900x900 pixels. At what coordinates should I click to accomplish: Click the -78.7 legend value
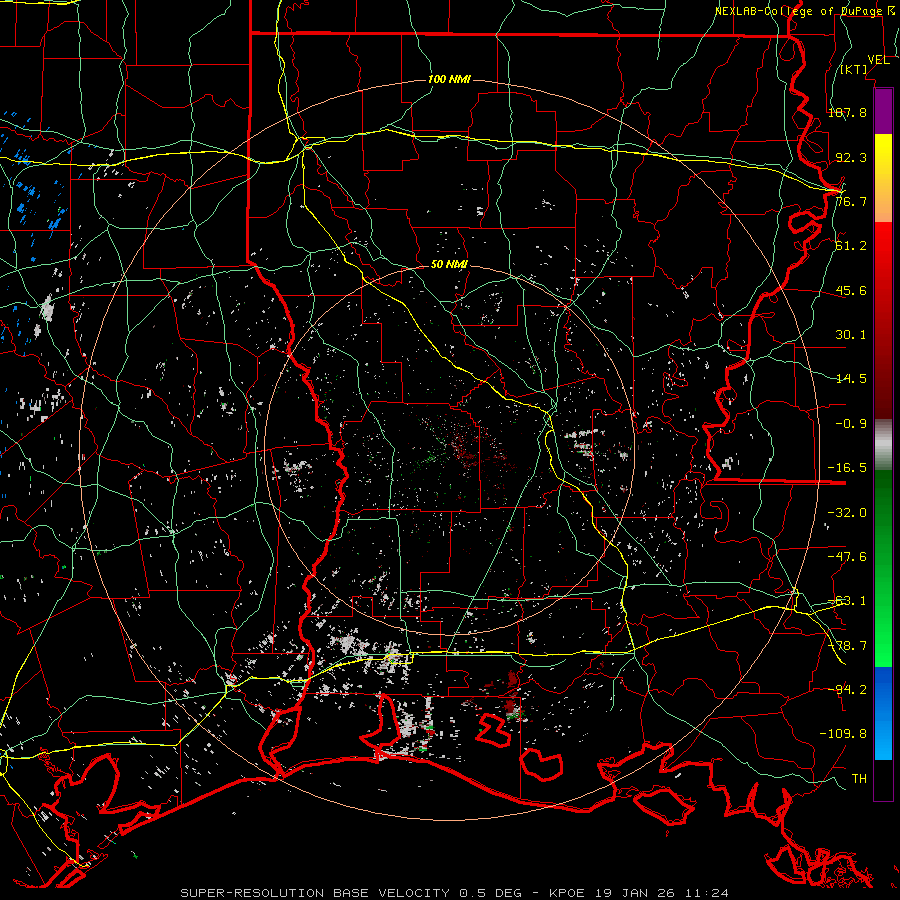847,646
